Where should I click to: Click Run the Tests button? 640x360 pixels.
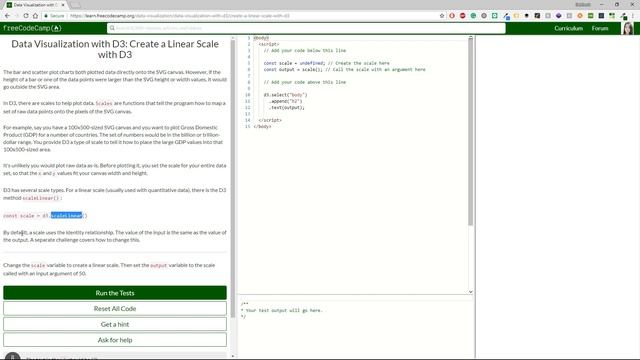click(115, 293)
